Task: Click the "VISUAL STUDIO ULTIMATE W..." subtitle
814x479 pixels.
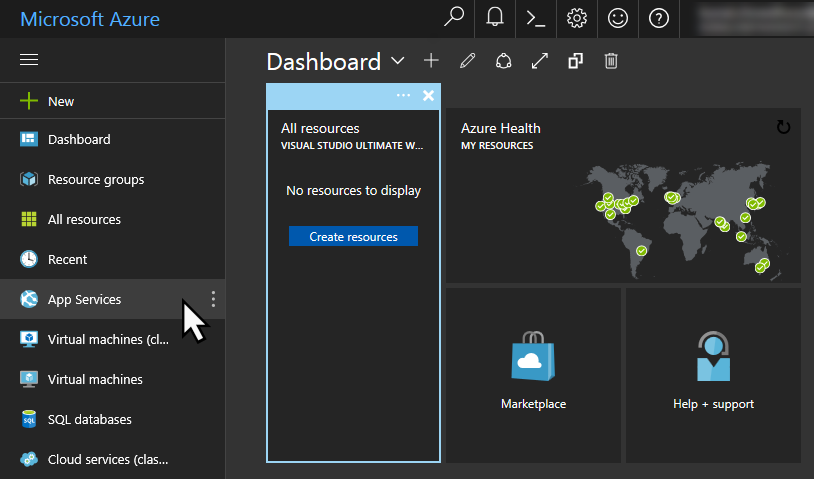Action: (x=352, y=145)
